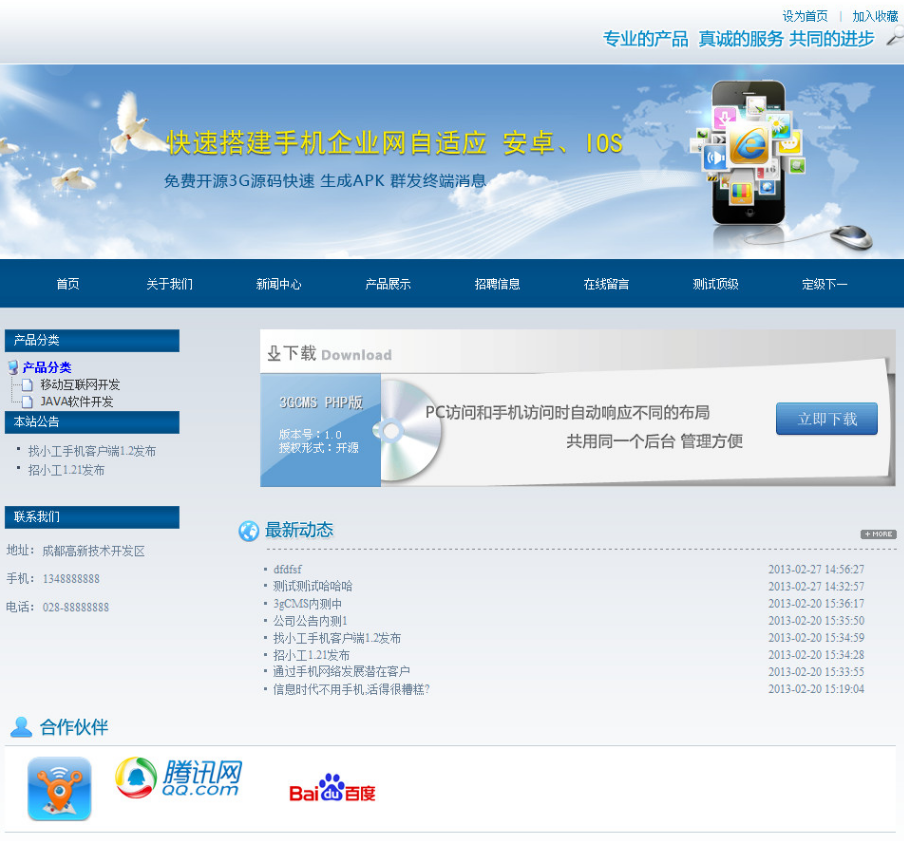Click the phone number 028-88888888

tap(76, 607)
